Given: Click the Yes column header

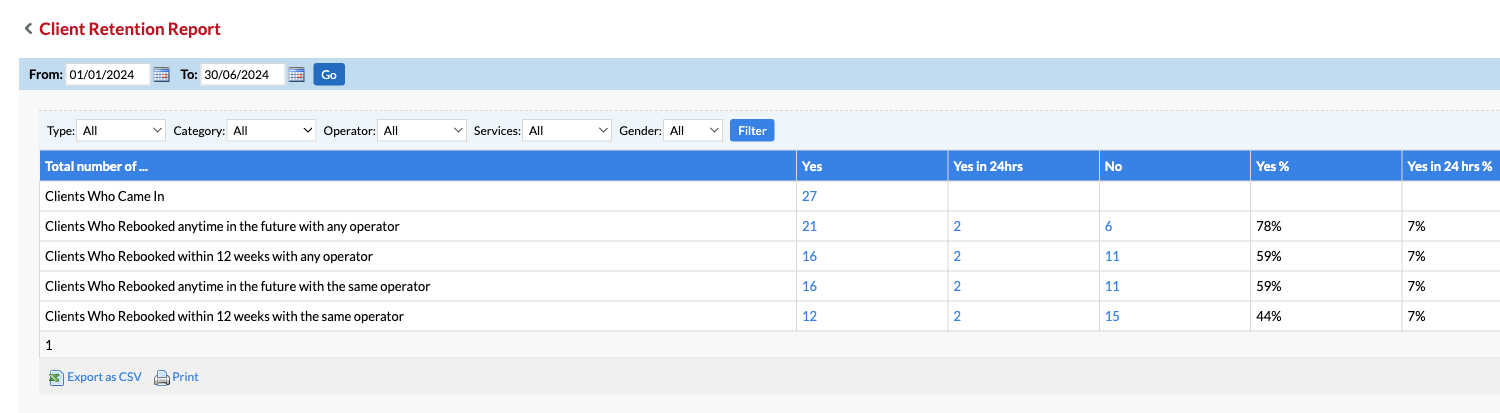Looking at the screenshot, I should [x=872, y=166].
